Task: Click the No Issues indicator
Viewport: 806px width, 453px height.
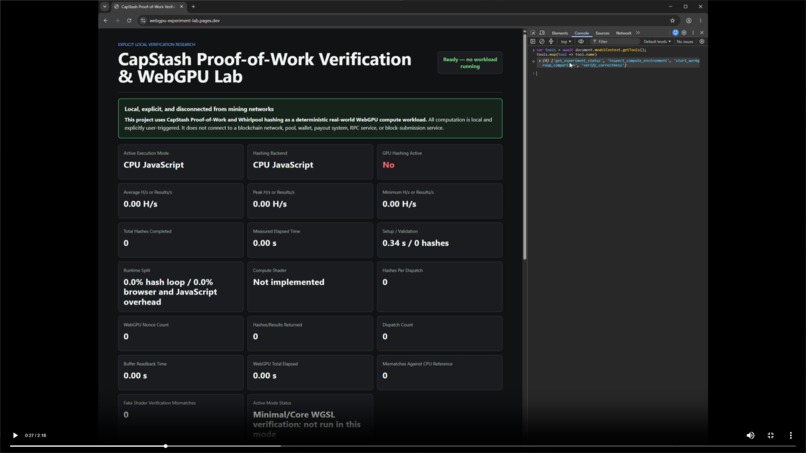Action: pyautogui.click(x=685, y=42)
